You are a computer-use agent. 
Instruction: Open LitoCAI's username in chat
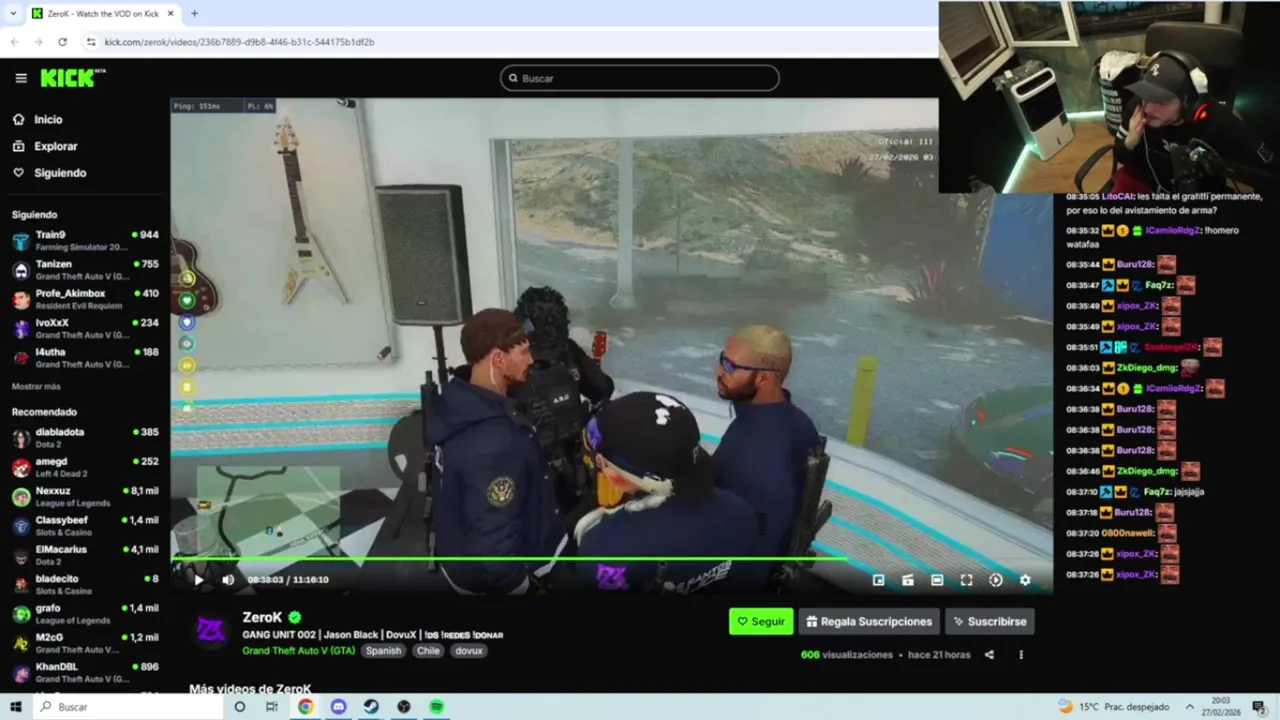pyautogui.click(x=1117, y=197)
